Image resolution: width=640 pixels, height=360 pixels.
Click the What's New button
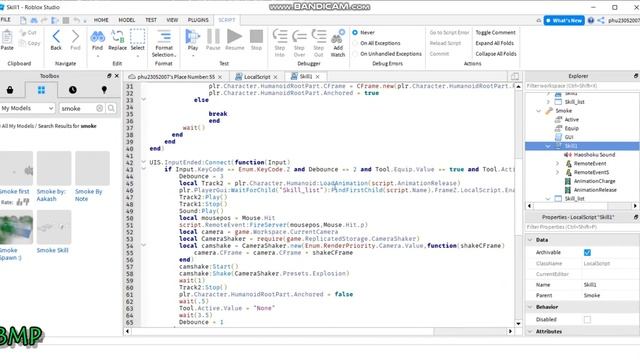564,20
